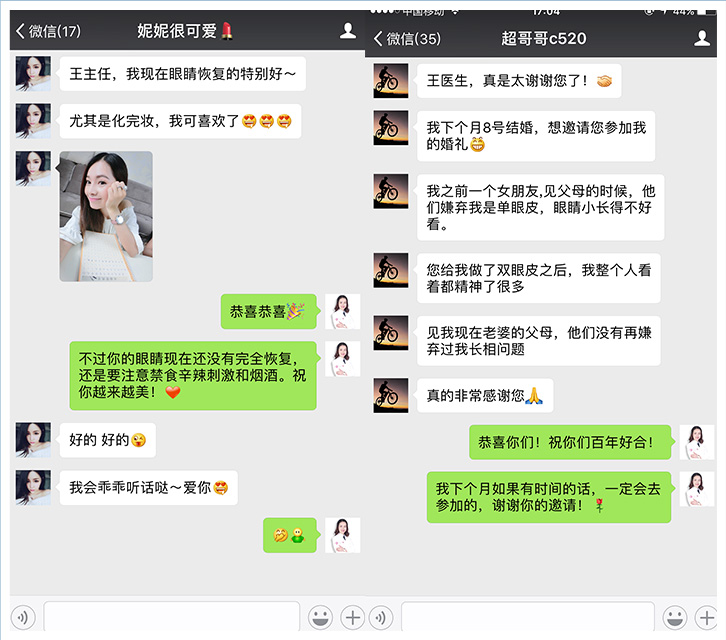Go back to 微信(35) chat list
Image resolution: width=726 pixels, height=640 pixels.
(x=406, y=38)
